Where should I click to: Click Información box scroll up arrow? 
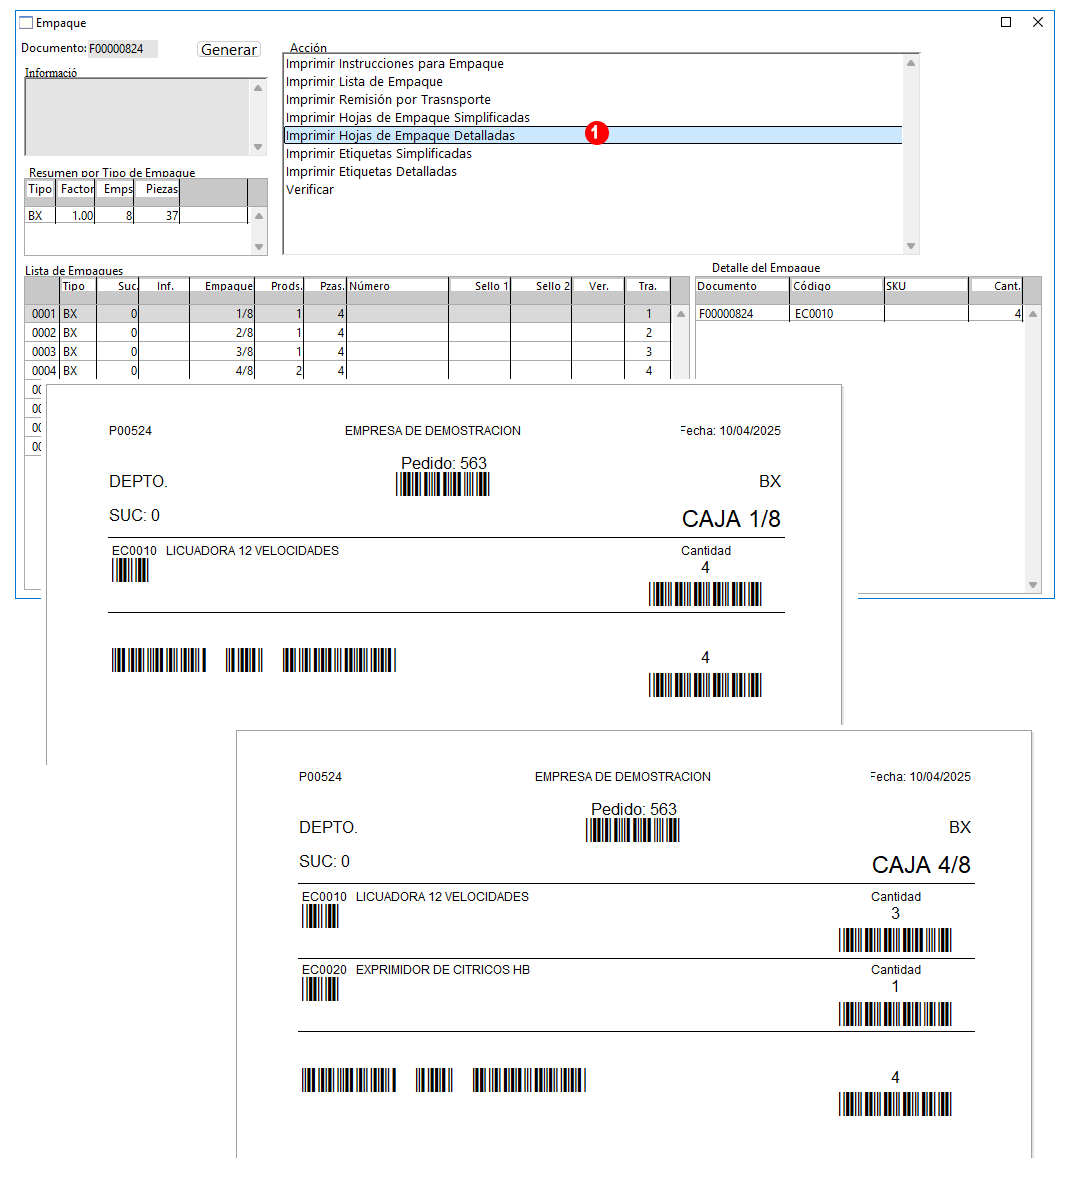click(258, 88)
